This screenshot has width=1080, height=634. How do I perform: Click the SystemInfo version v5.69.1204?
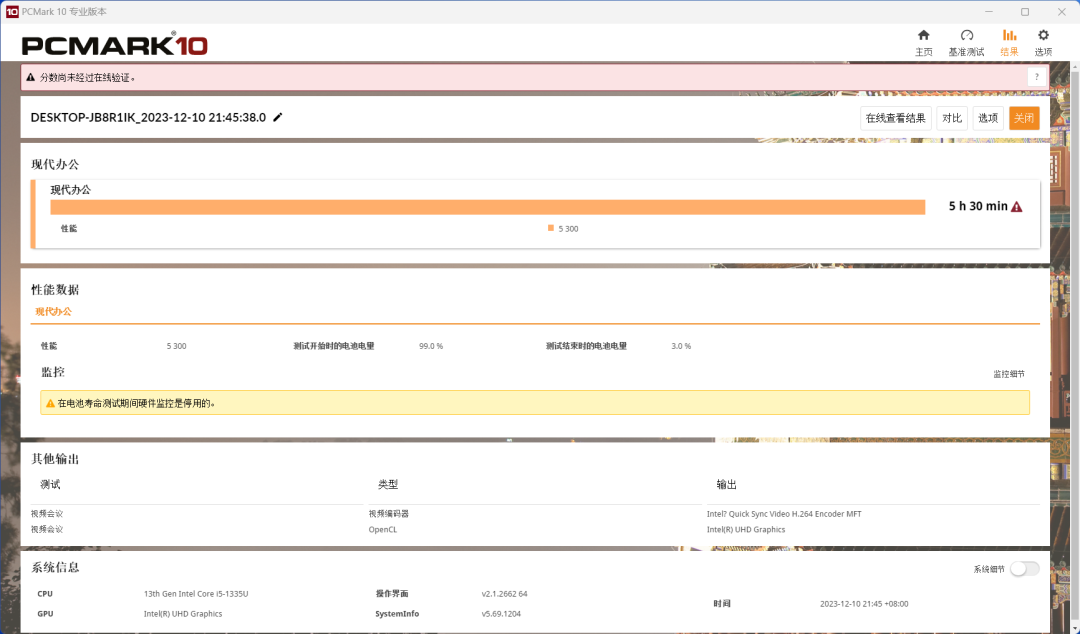click(501, 613)
